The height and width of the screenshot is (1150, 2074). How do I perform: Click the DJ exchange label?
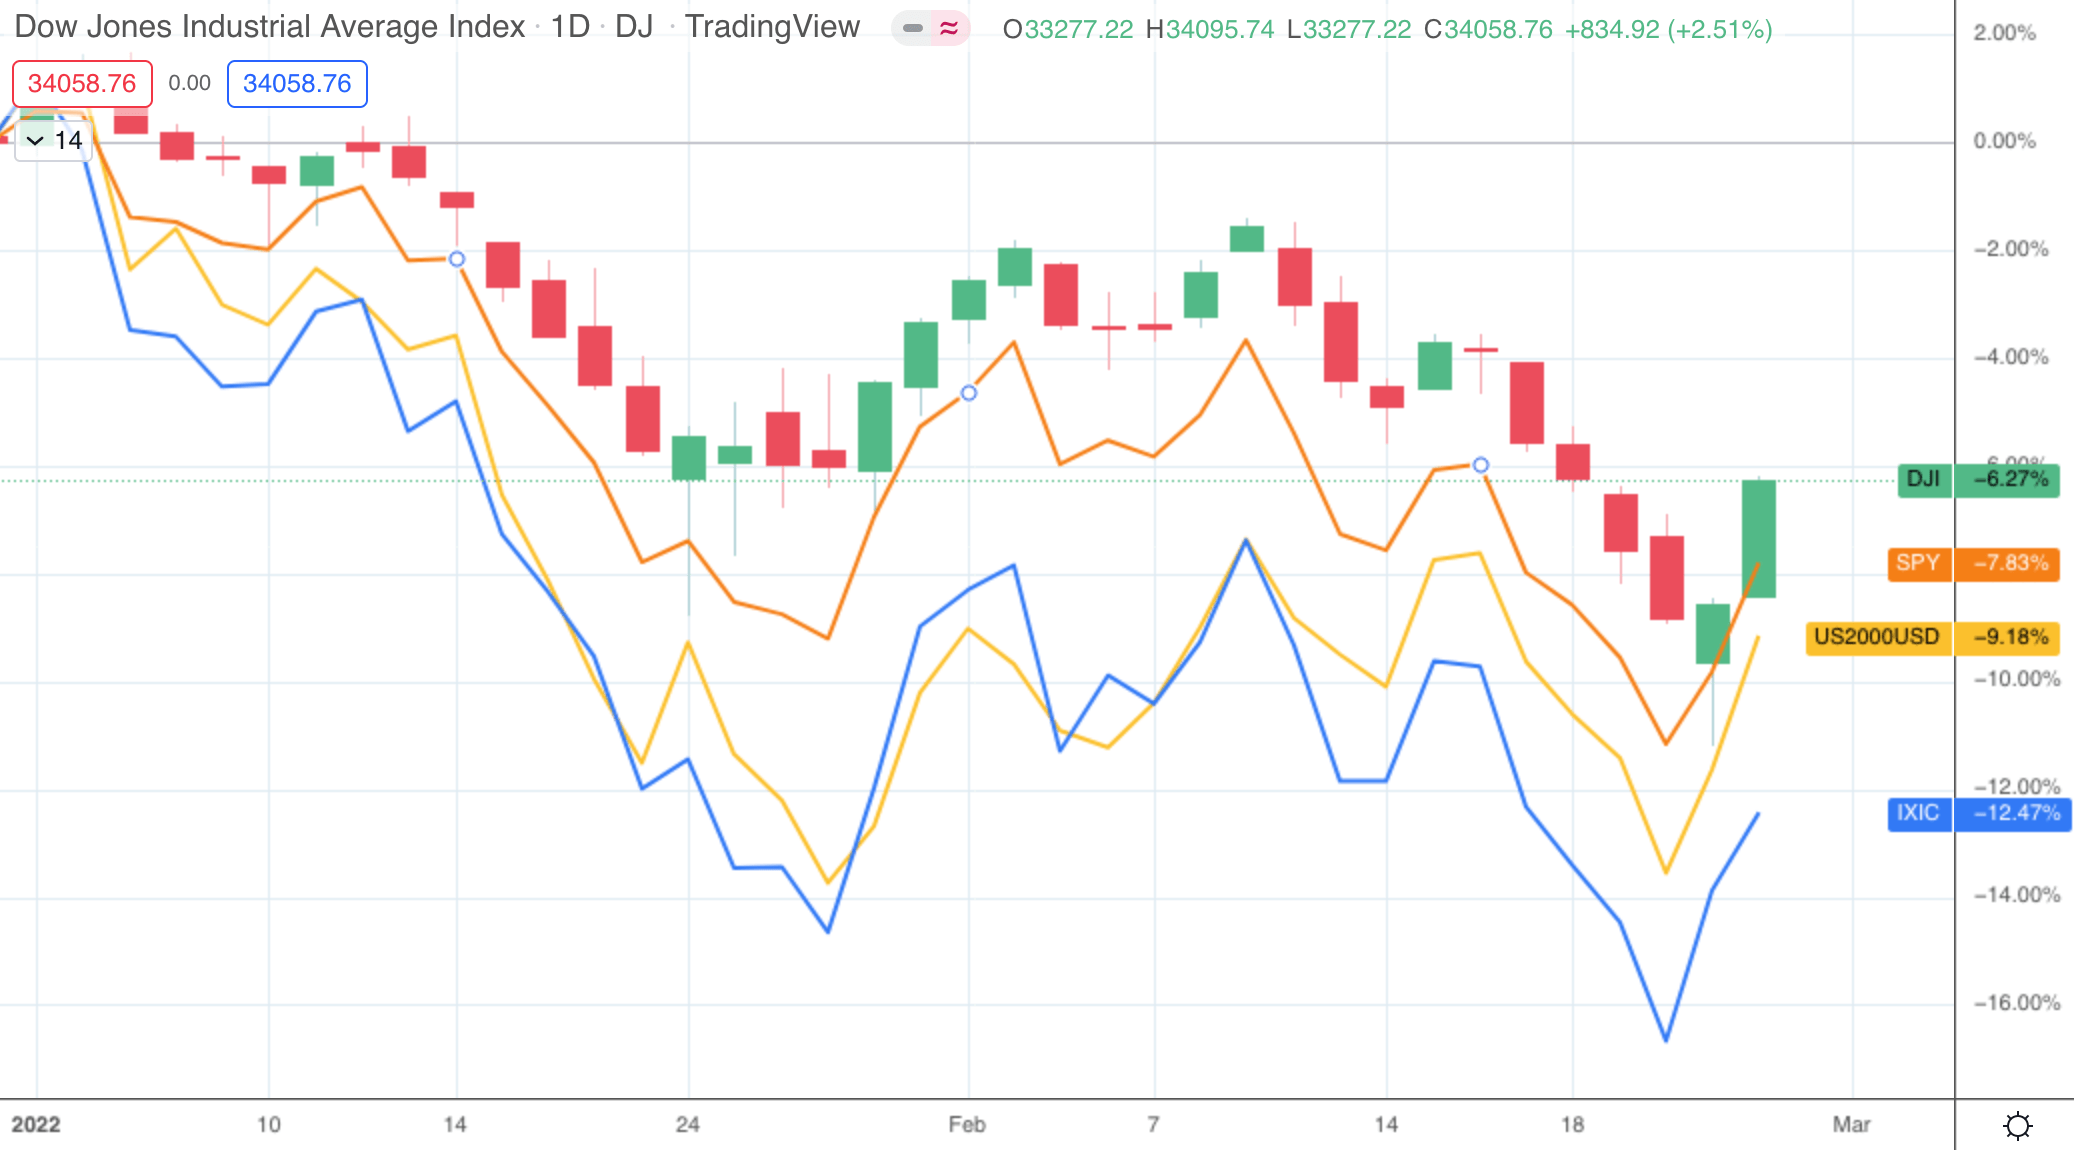(634, 27)
